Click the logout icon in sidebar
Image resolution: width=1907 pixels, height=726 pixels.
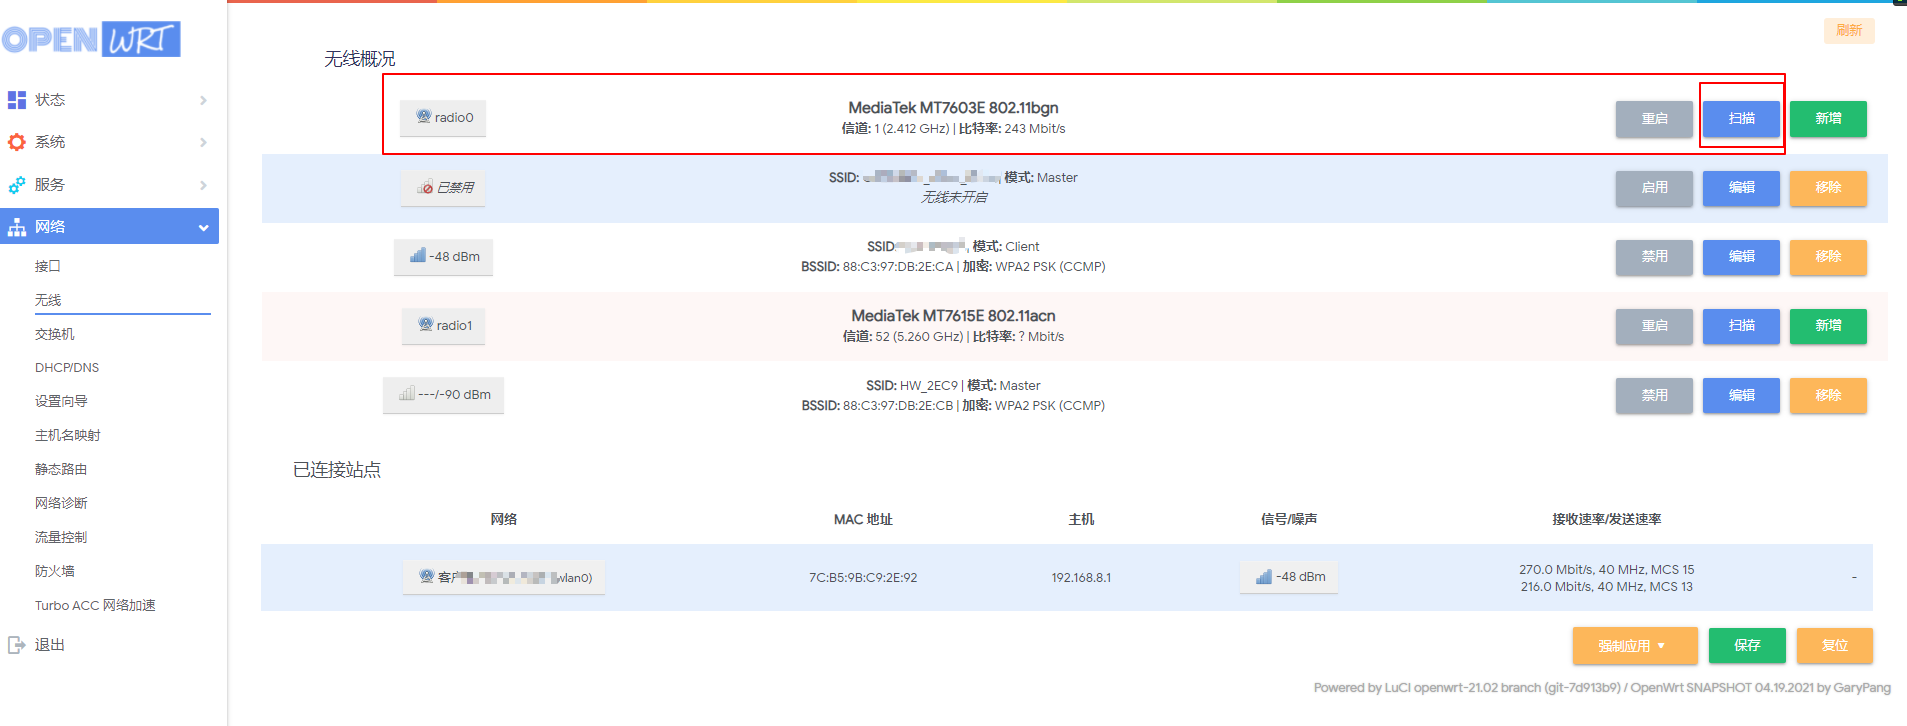coord(17,645)
